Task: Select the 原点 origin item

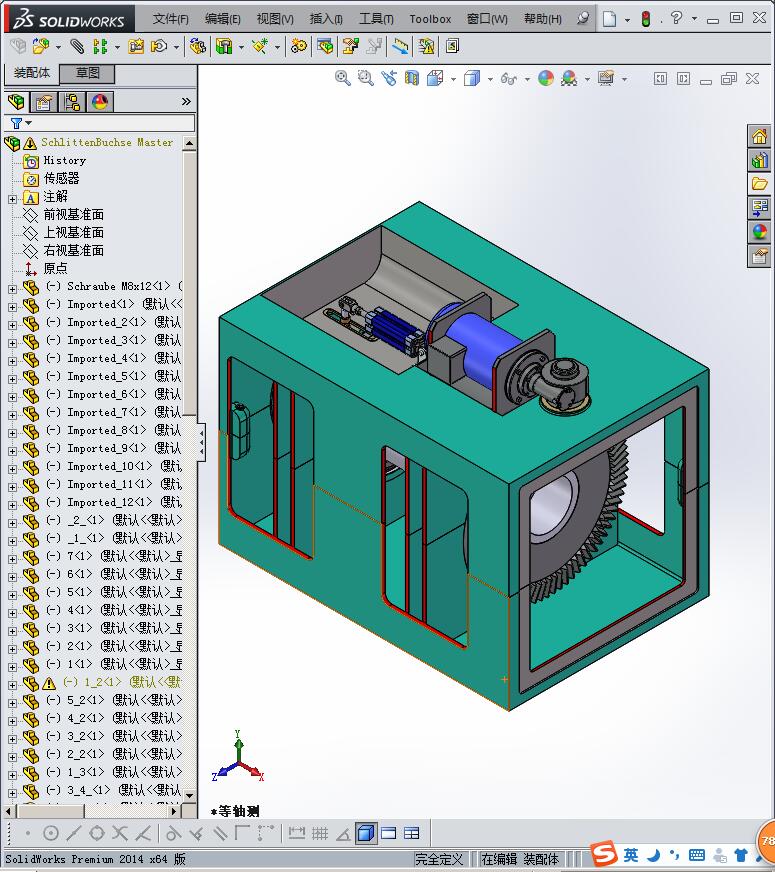Action: coord(55,269)
